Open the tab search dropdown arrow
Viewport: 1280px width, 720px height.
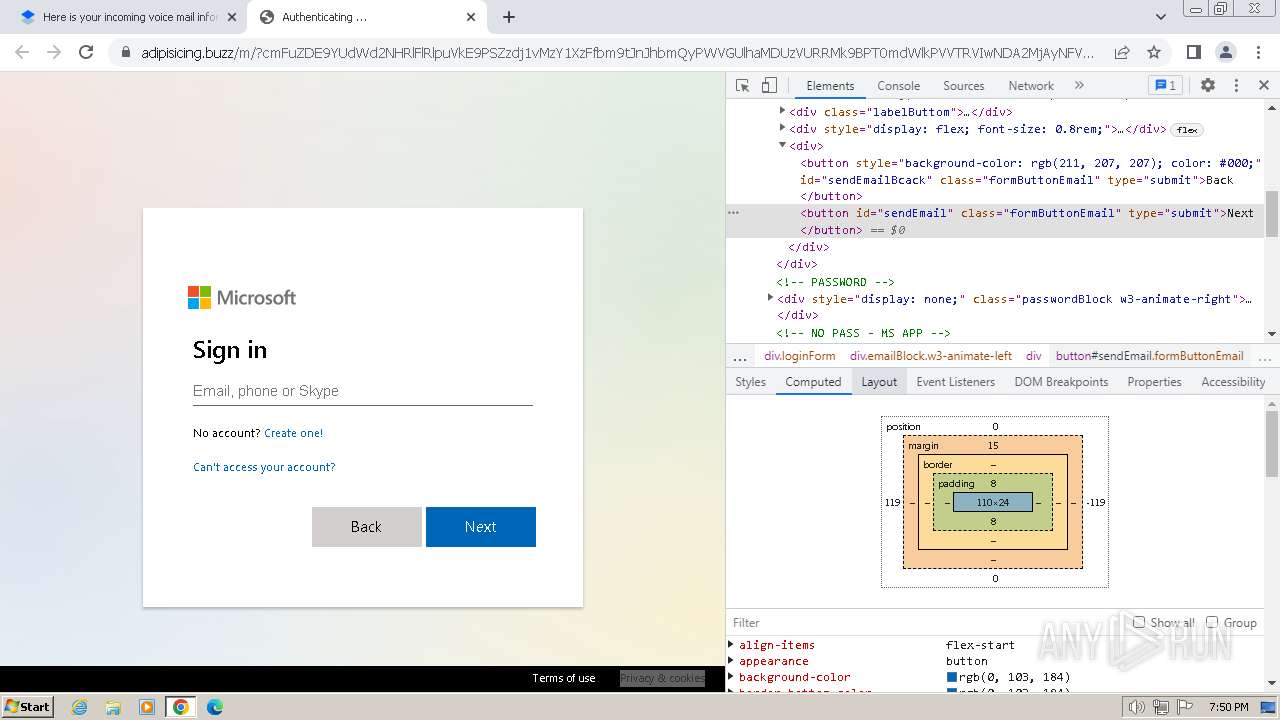[x=1160, y=17]
